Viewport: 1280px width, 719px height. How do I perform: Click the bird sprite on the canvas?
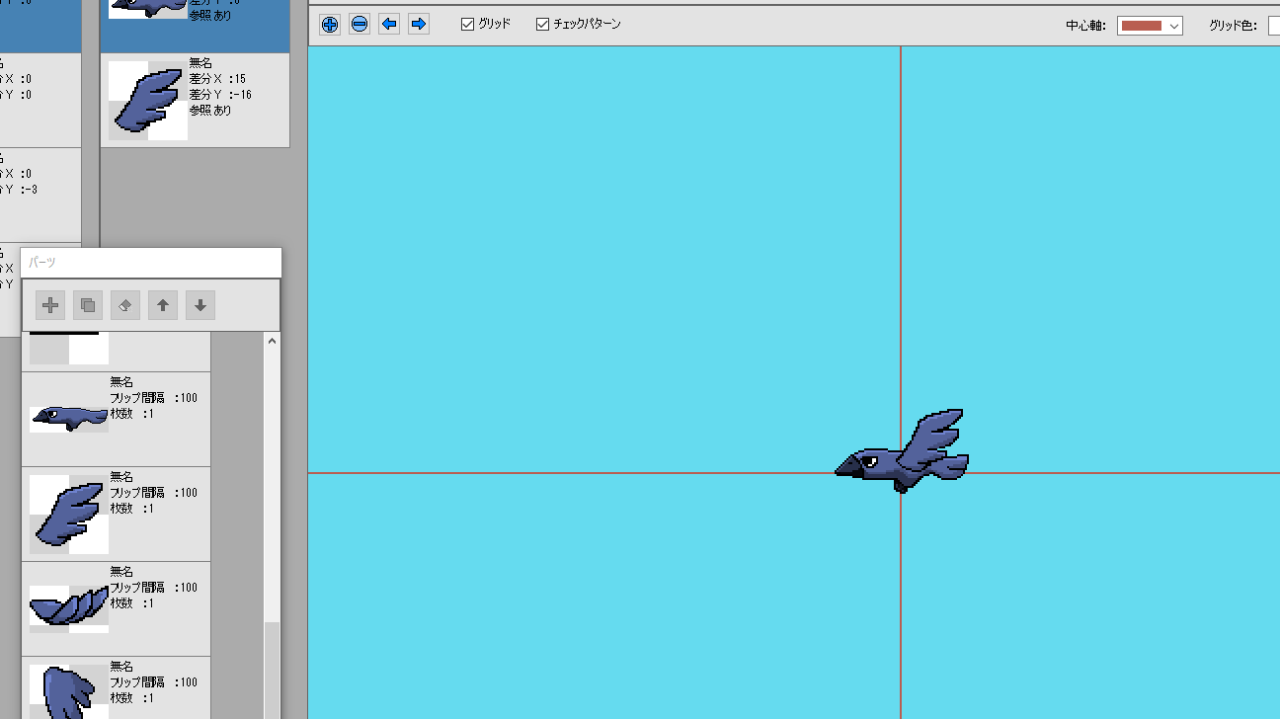[903, 455]
